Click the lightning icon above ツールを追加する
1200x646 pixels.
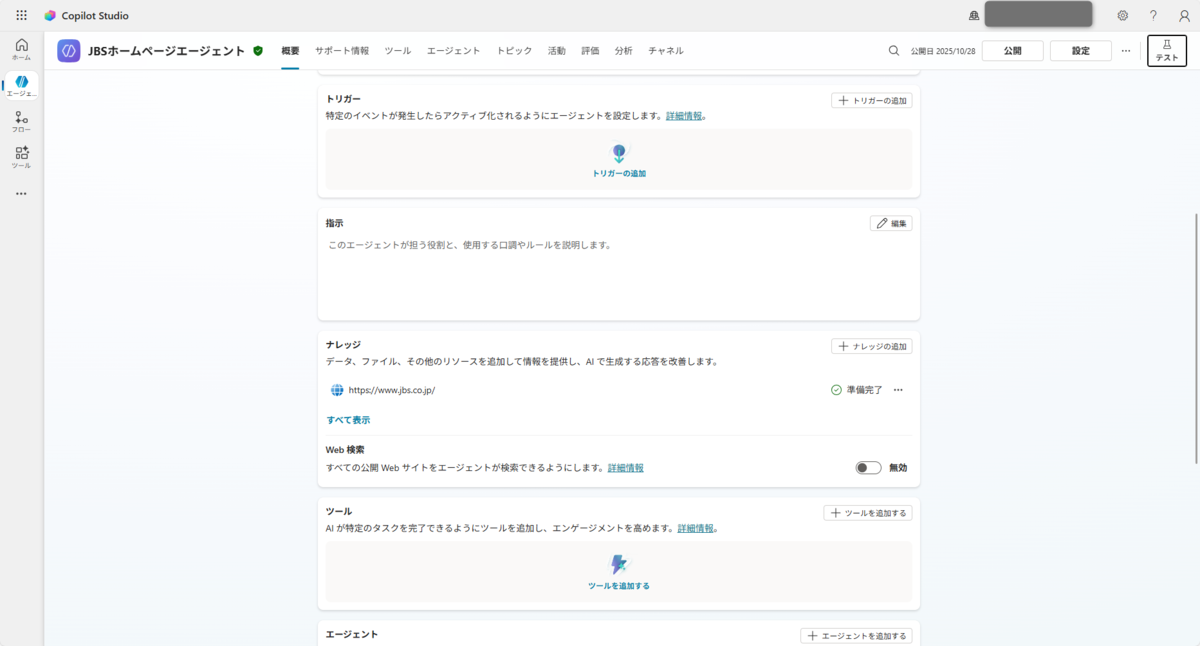click(618, 566)
